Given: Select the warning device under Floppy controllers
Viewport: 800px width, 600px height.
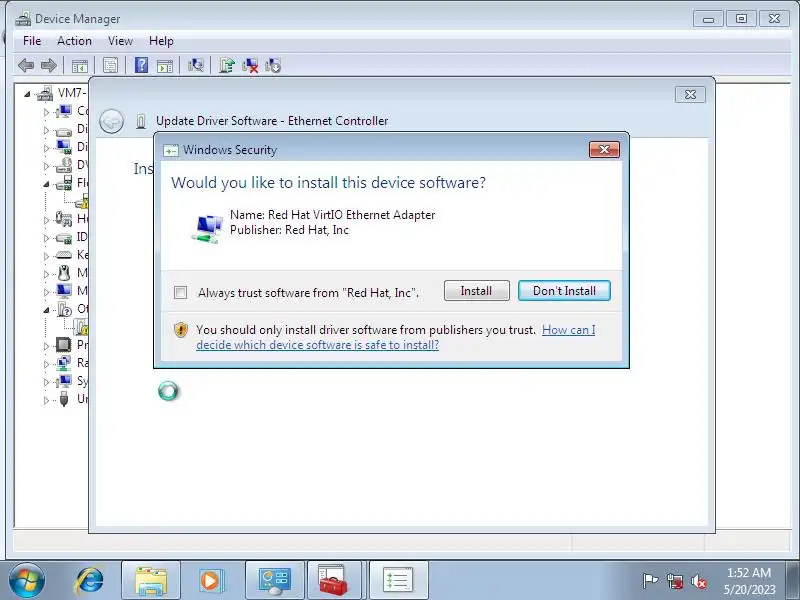Looking at the screenshot, I should coord(82,201).
